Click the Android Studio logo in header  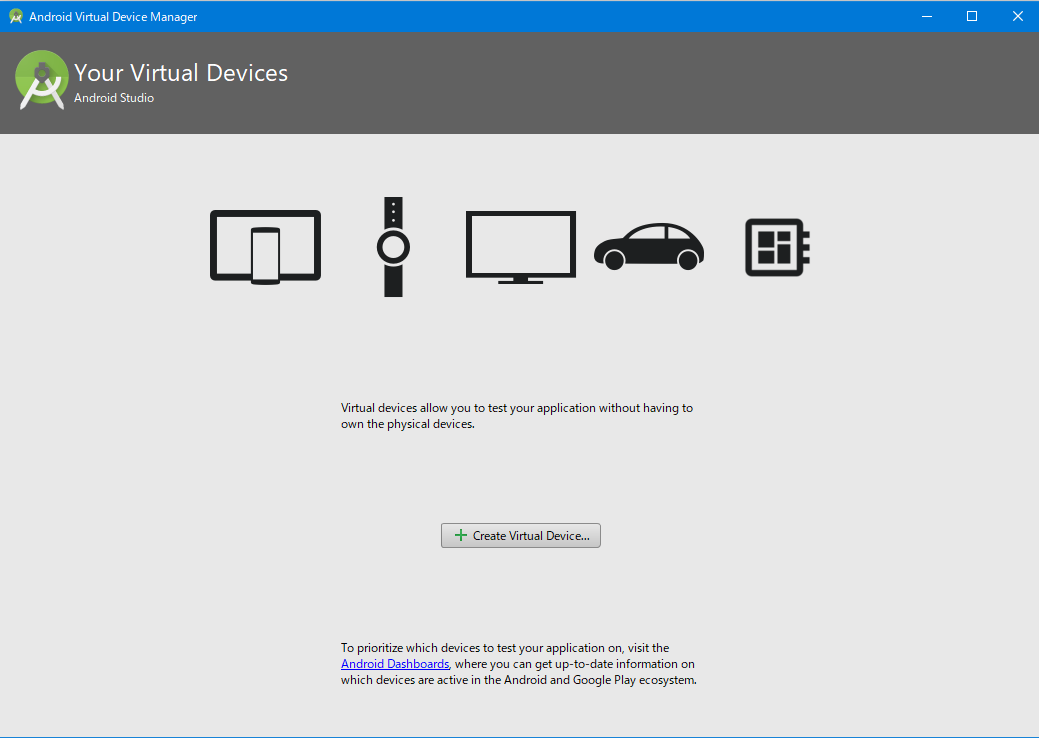pos(42,80)
